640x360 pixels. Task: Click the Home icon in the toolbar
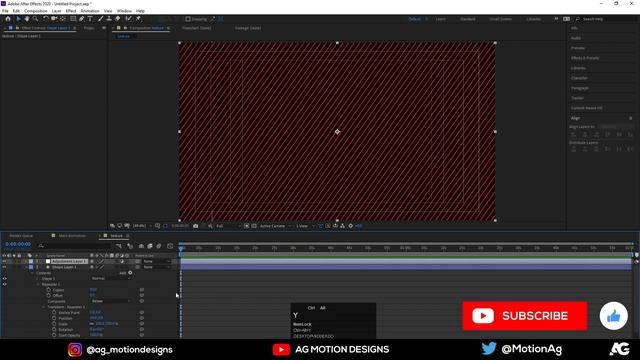click(8, 19)
